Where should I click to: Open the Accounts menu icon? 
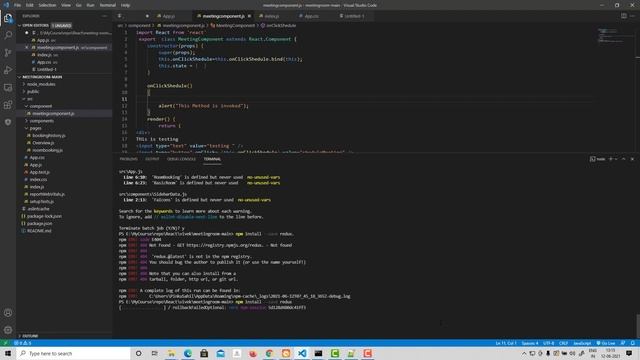(x=8, y=313)
